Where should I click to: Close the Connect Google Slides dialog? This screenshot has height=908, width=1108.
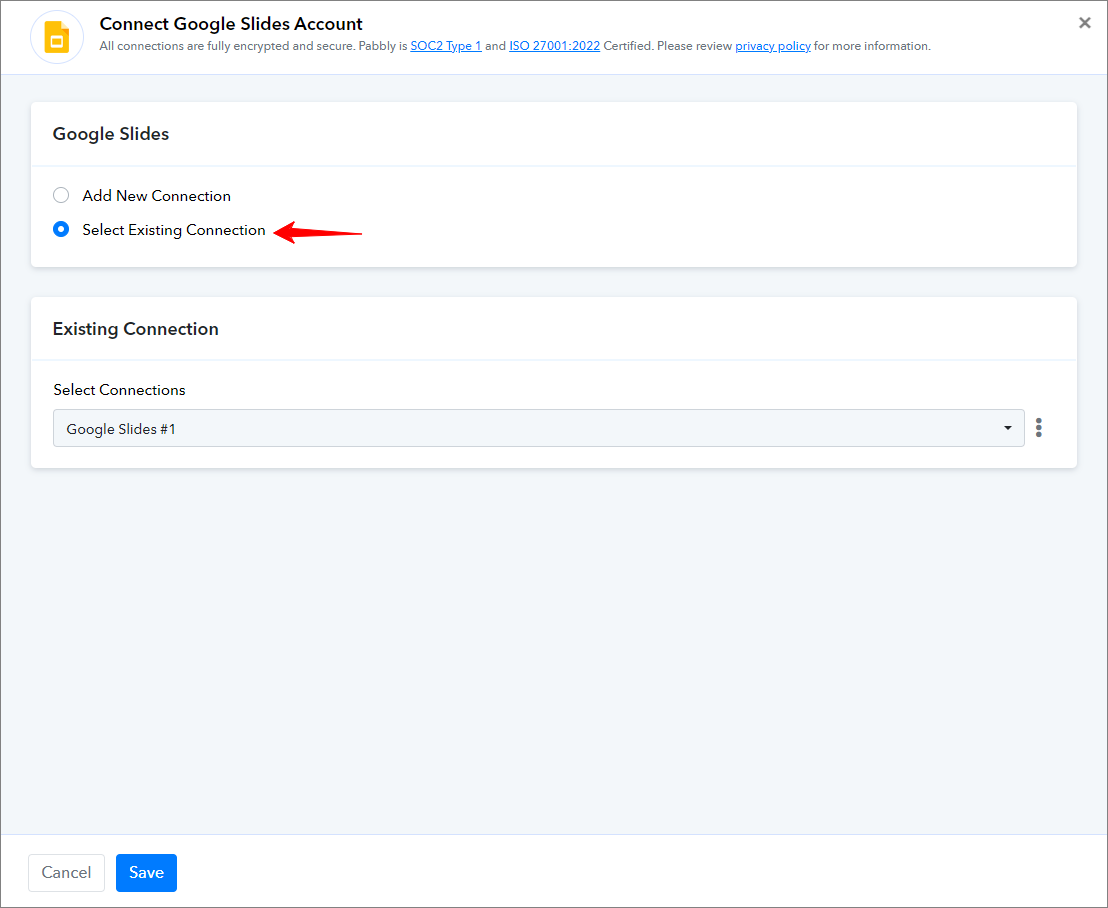[1085, 23]
